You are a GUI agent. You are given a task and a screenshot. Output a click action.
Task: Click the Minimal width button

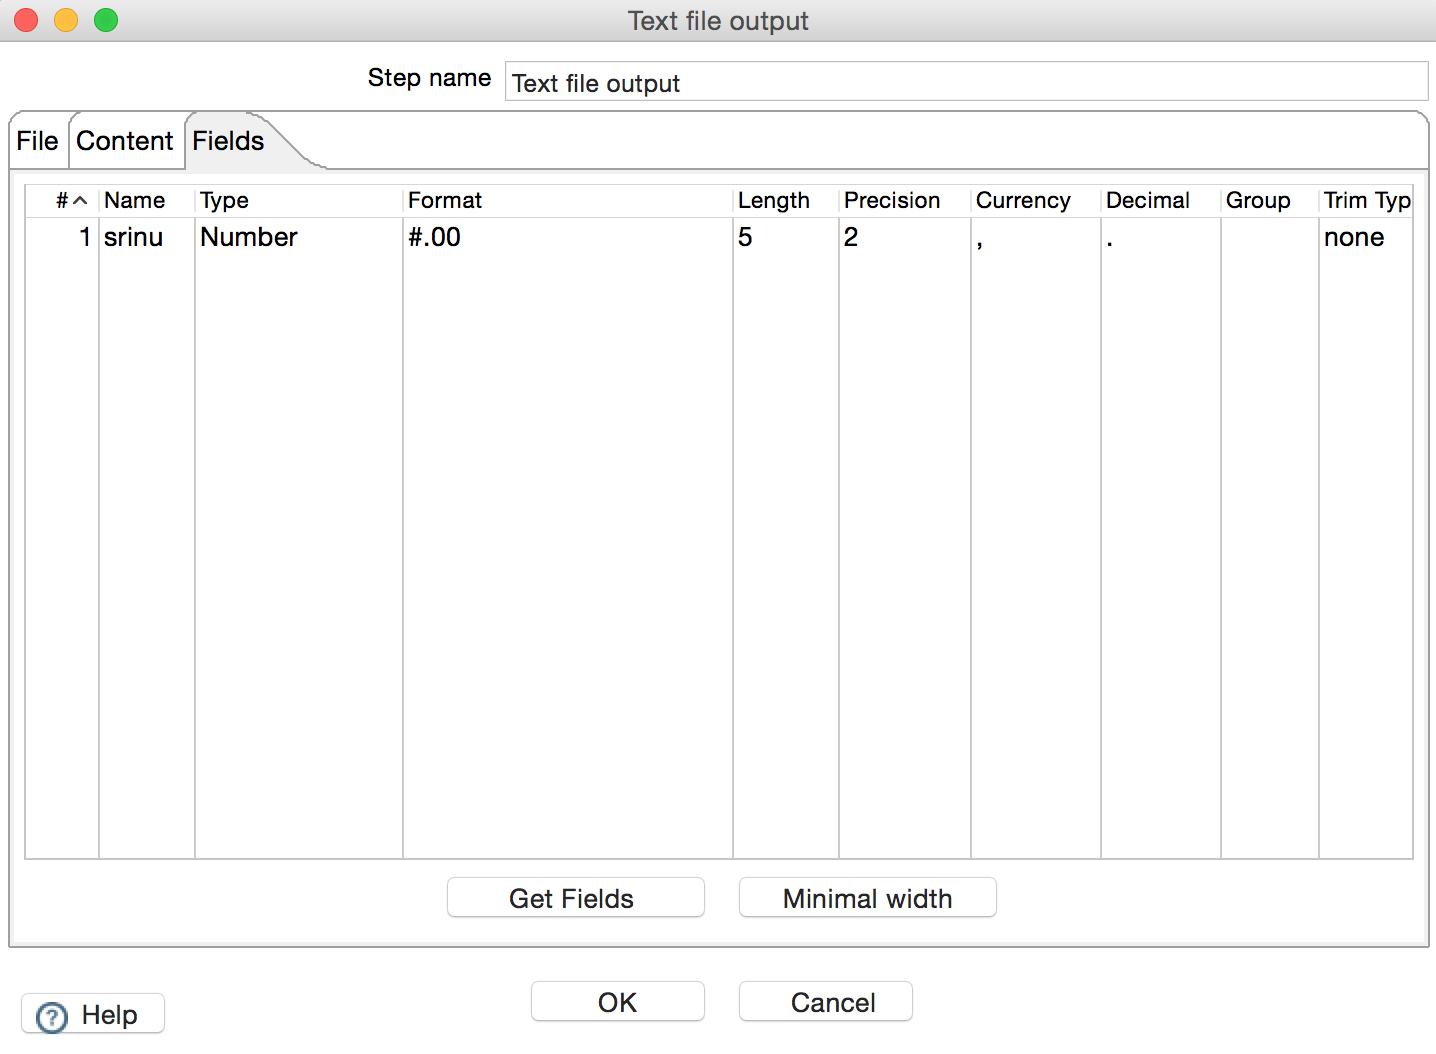[867, 898]
